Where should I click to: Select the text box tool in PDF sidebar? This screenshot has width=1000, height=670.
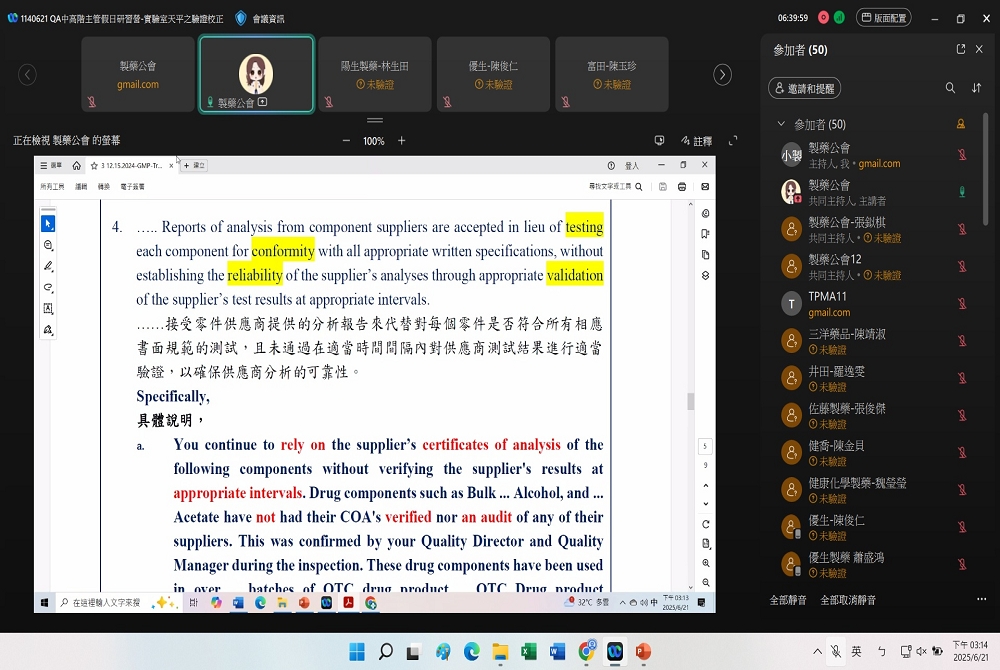tap(48, 309)
